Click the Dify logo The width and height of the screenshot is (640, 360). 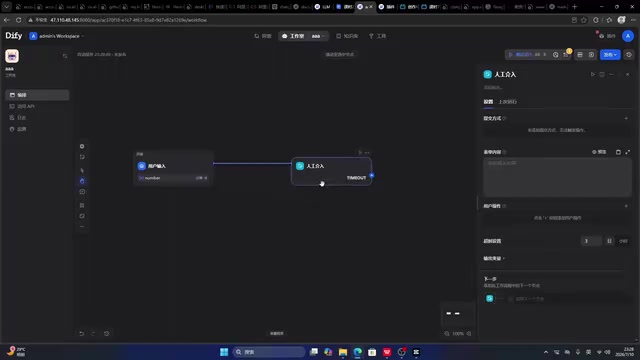[13, 36]
